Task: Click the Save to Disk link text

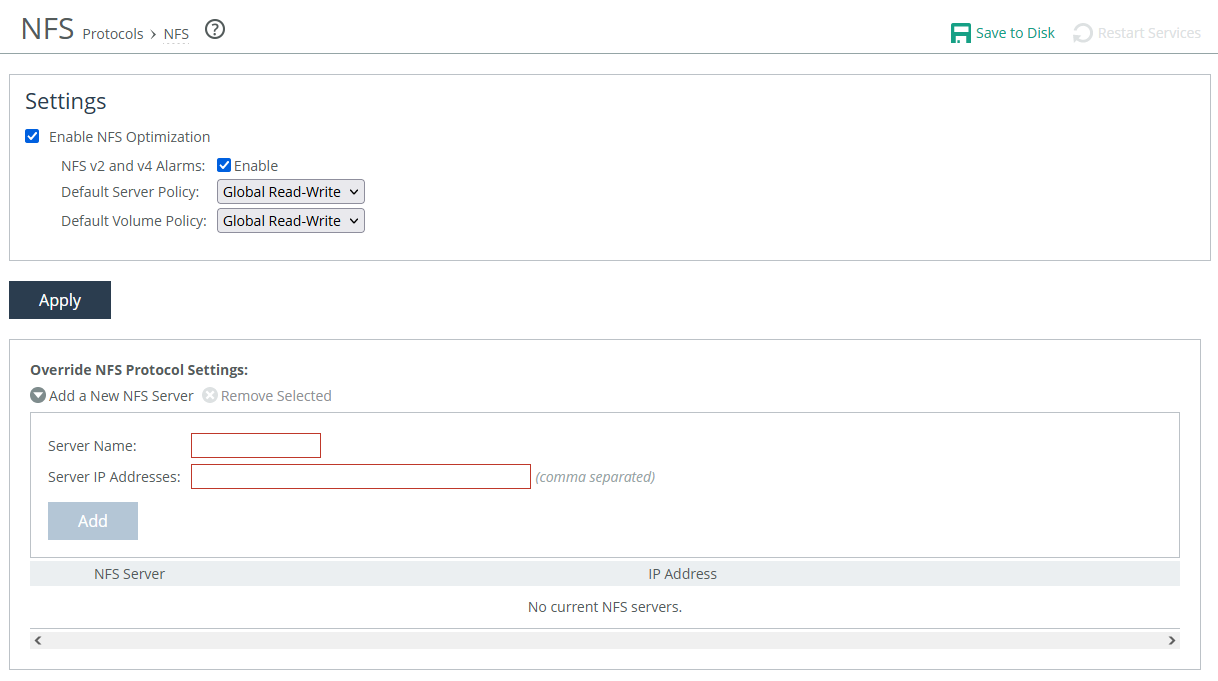Action: [x=1015, y=33]
